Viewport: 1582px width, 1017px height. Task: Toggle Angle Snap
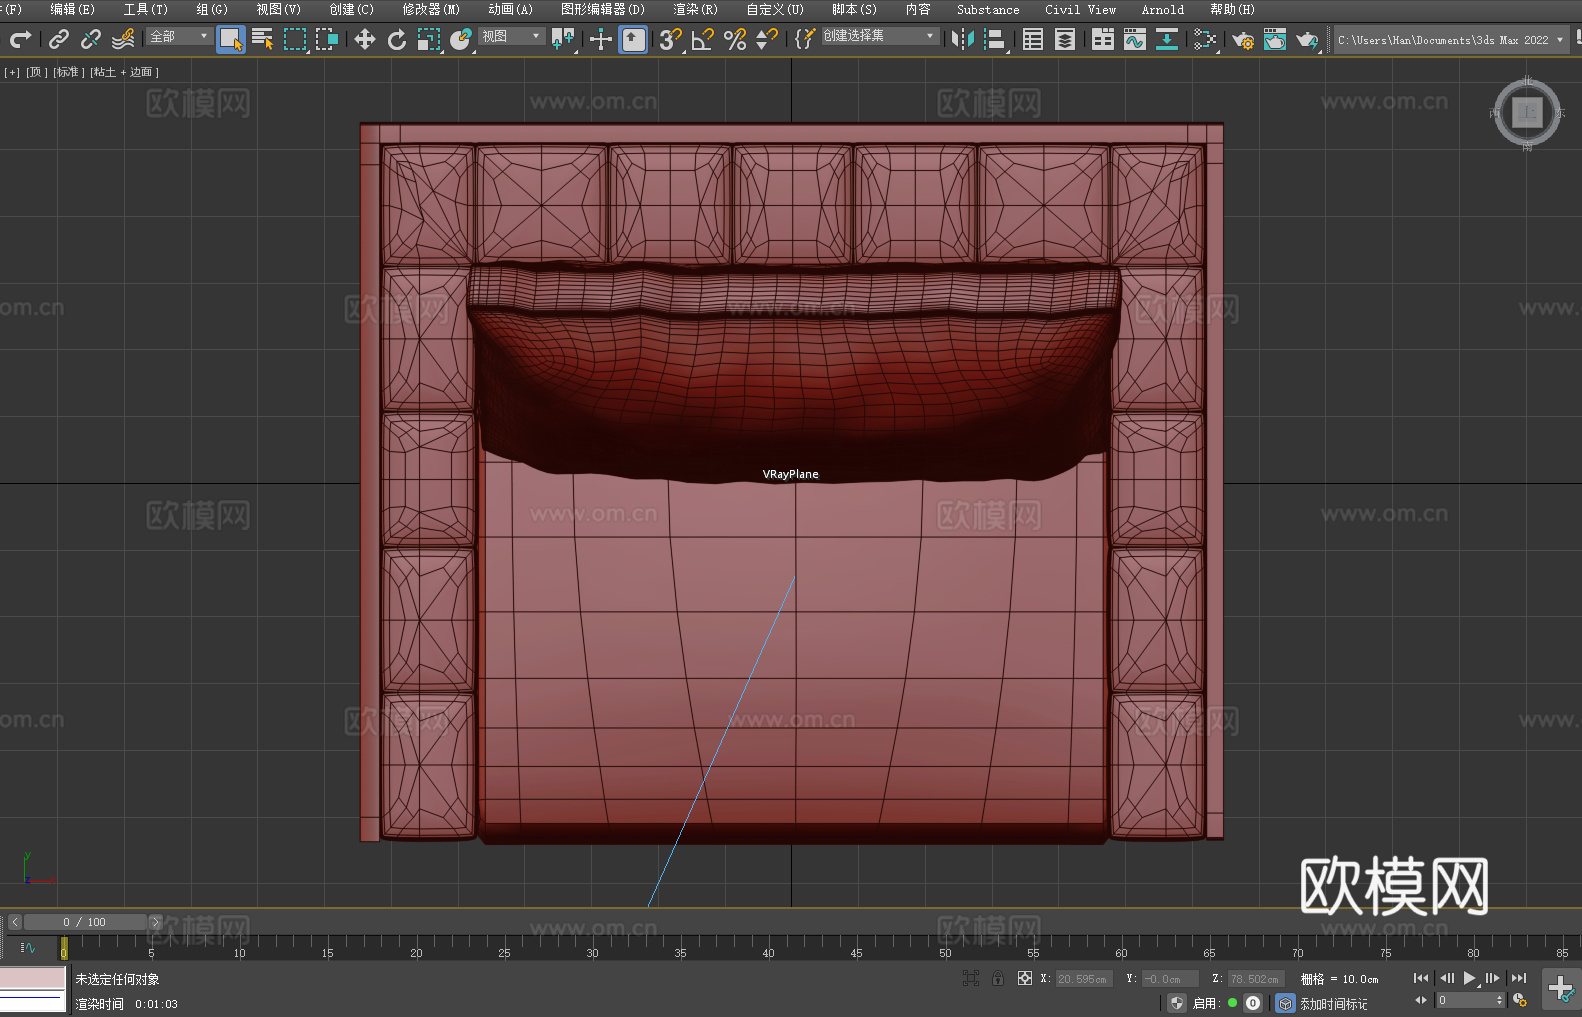(x=703, y=39)
